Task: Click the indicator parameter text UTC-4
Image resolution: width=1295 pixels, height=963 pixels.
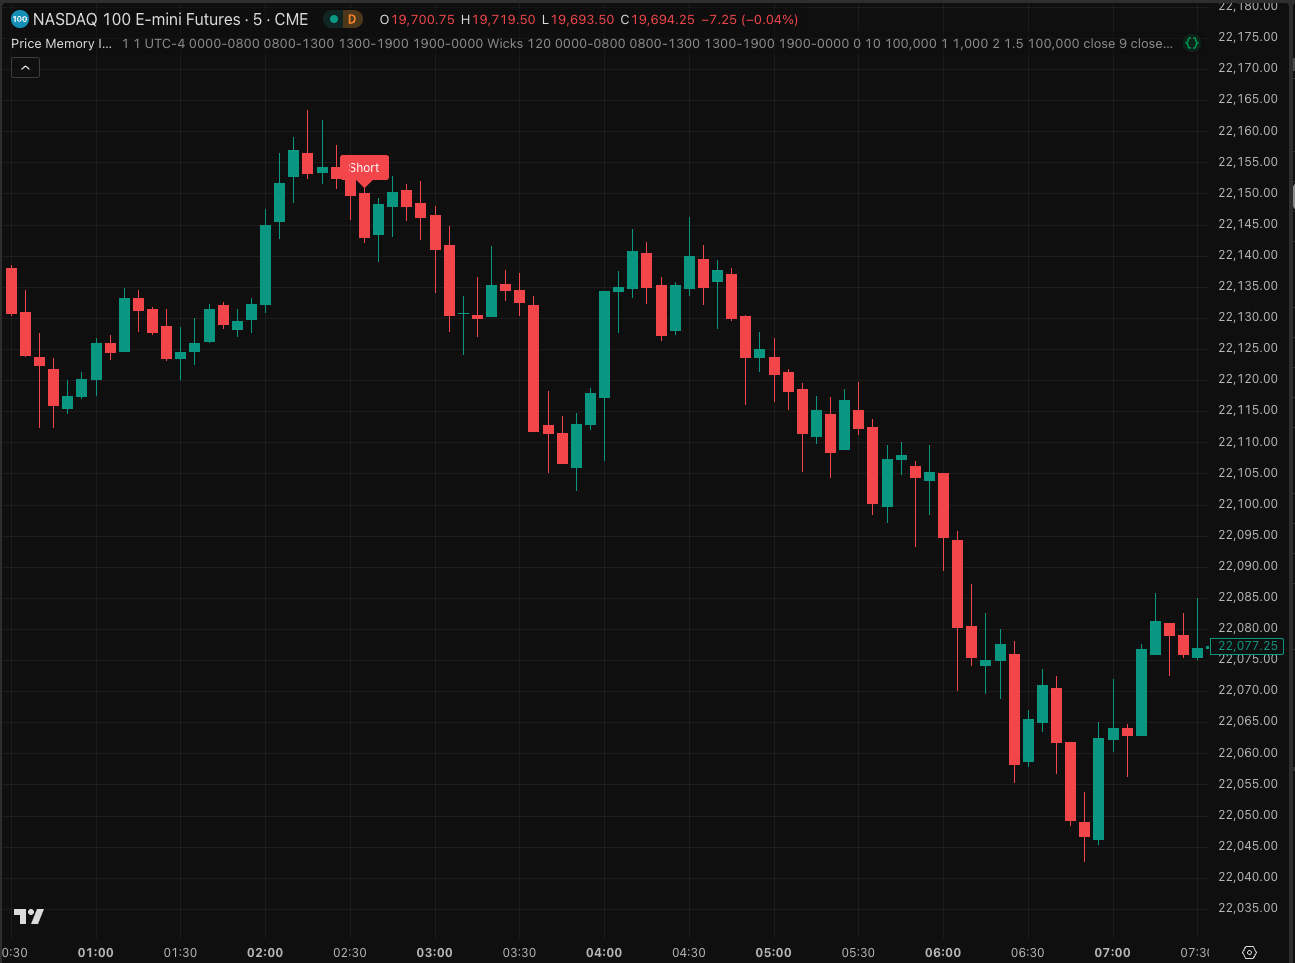Action: tap(165, 44)
